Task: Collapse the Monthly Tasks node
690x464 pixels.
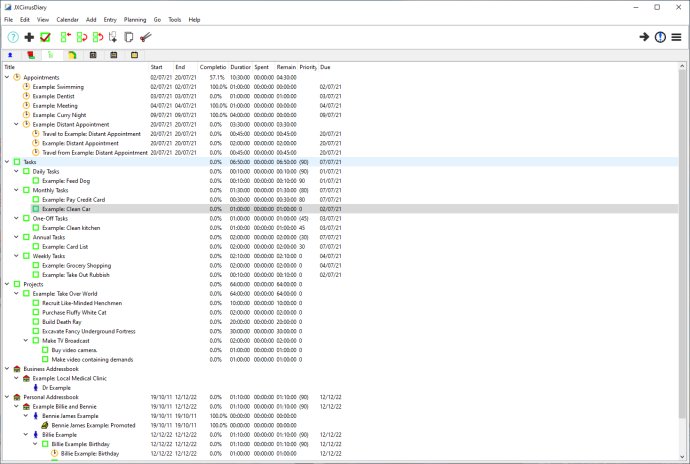Action: pos(16,190)
